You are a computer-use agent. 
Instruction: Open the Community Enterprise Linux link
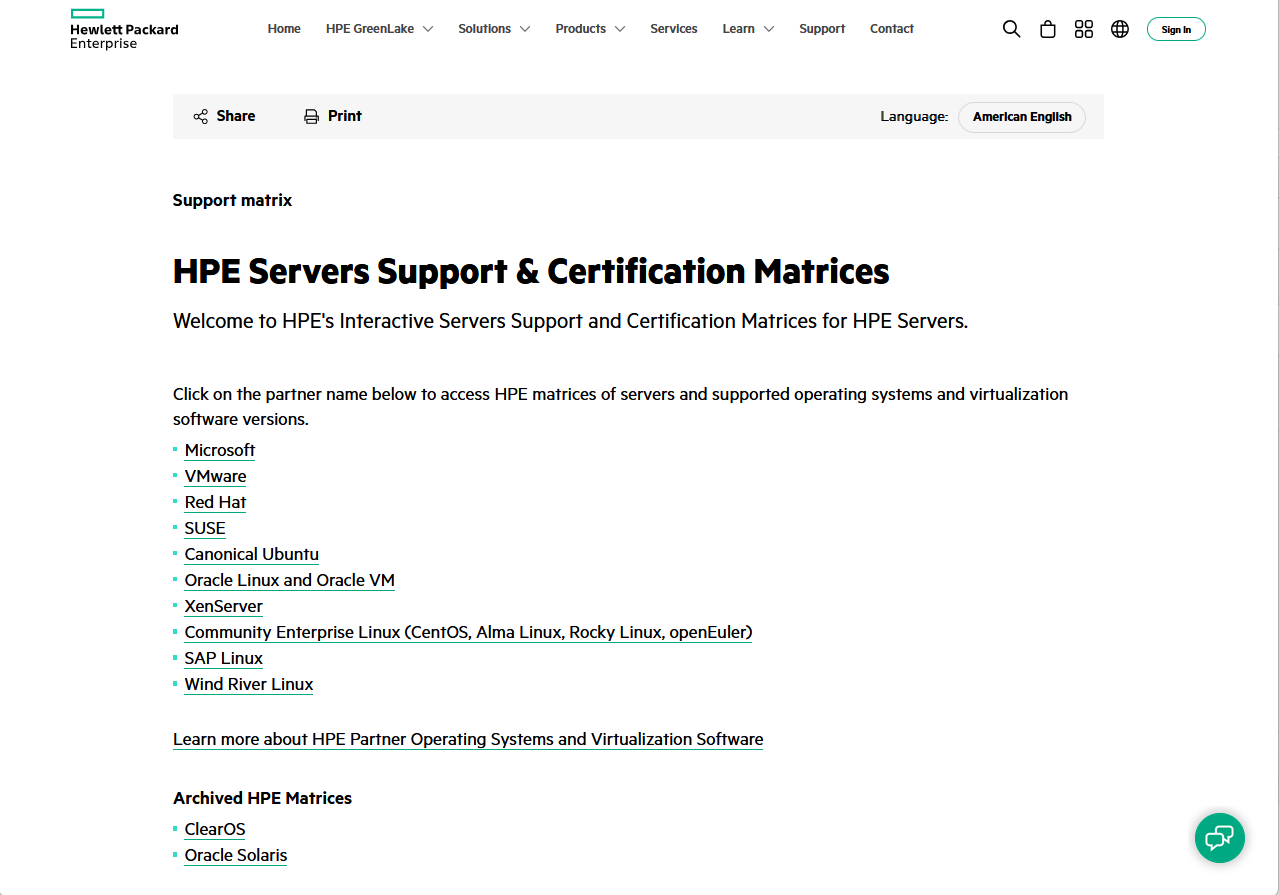468,632
